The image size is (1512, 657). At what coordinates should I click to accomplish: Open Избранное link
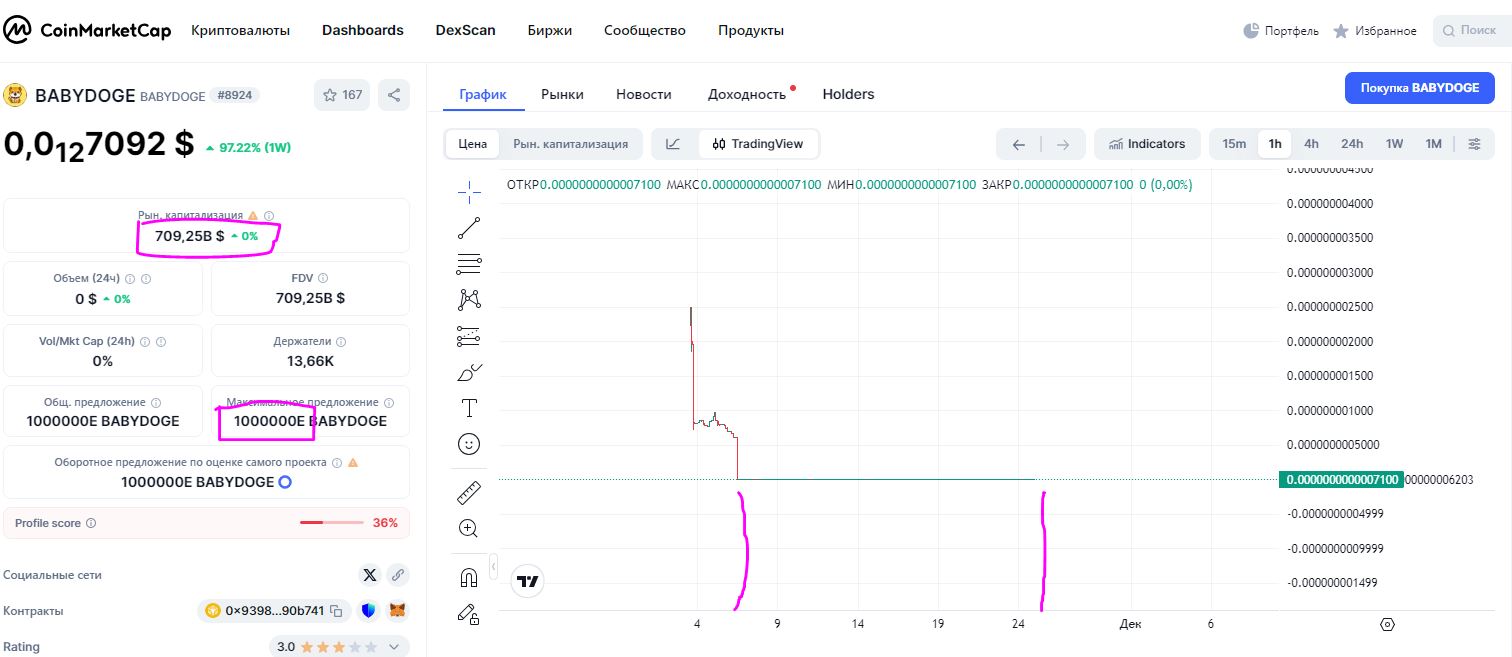click(1375, 31)
